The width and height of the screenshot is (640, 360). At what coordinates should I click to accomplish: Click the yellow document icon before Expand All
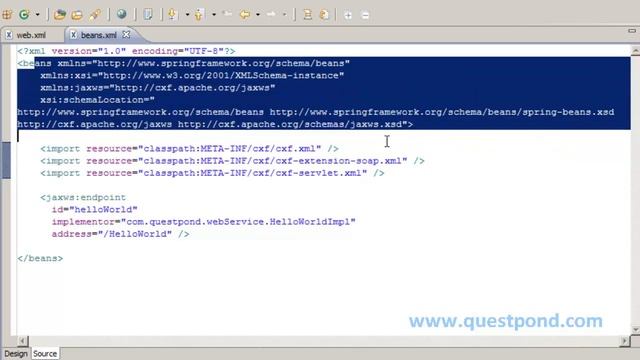coord(324,15)
